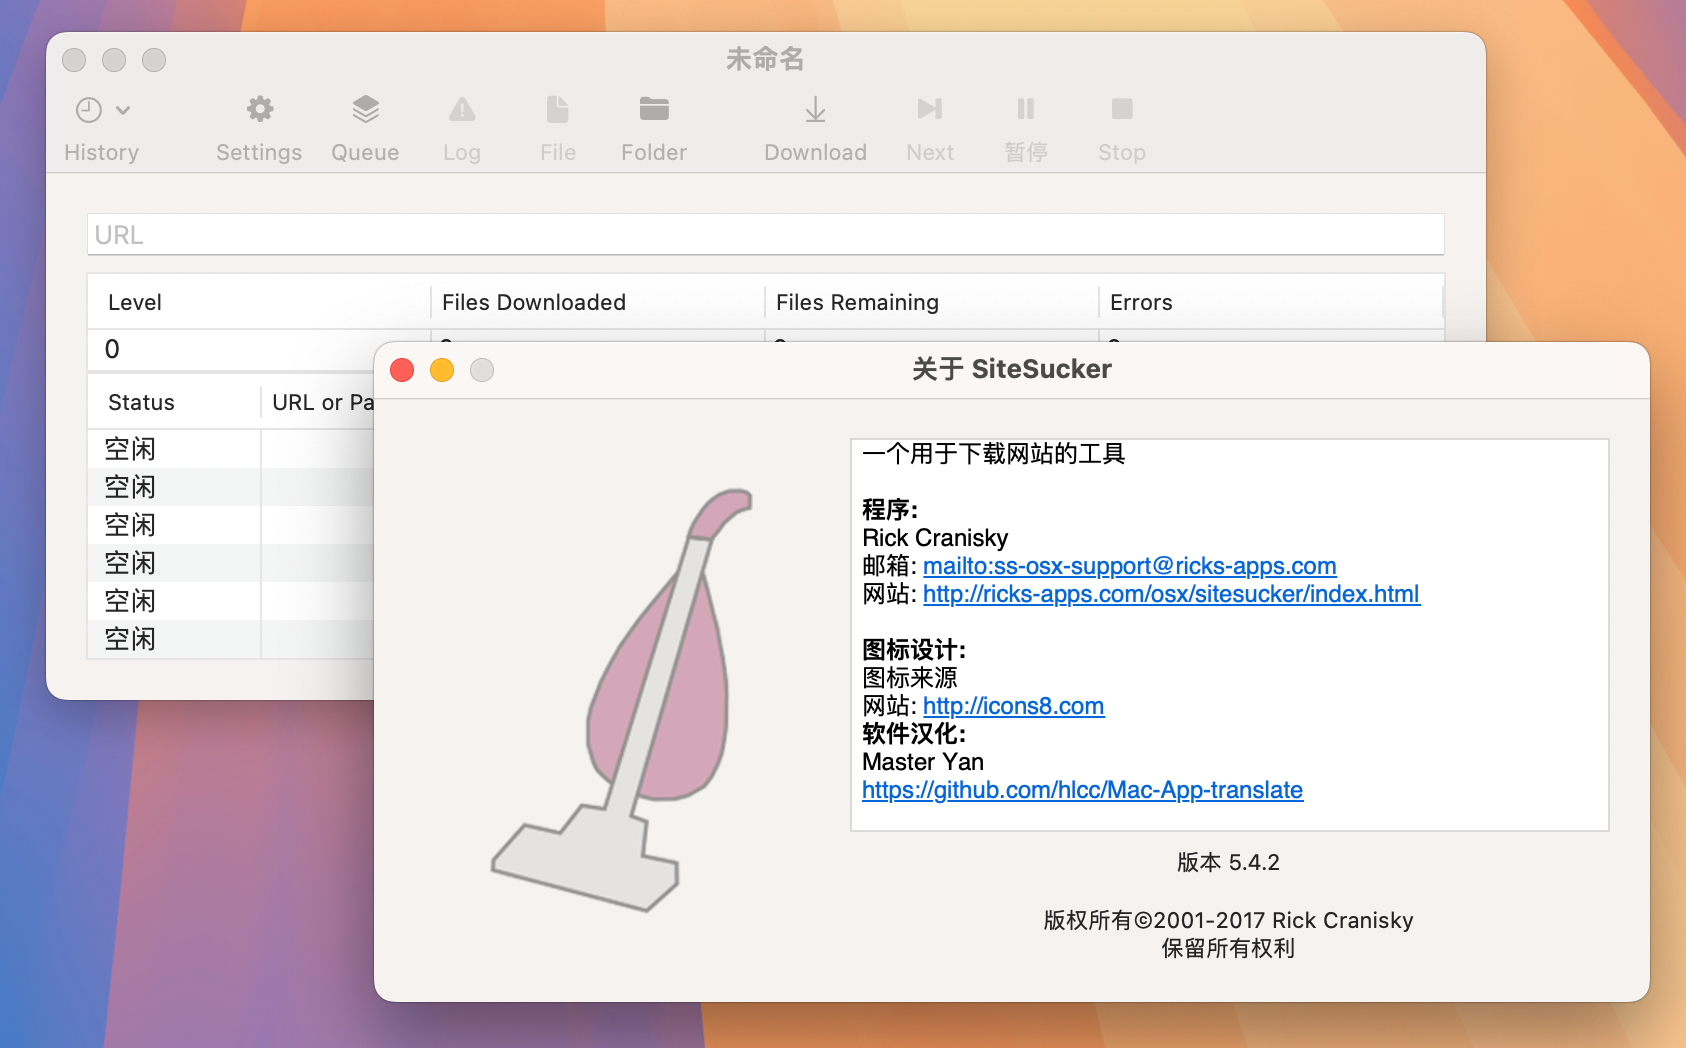Image resolution: width=1686 pixels, height=1048 pixels.
Task: Click the 未命名 window title
Action: point(765,59)
